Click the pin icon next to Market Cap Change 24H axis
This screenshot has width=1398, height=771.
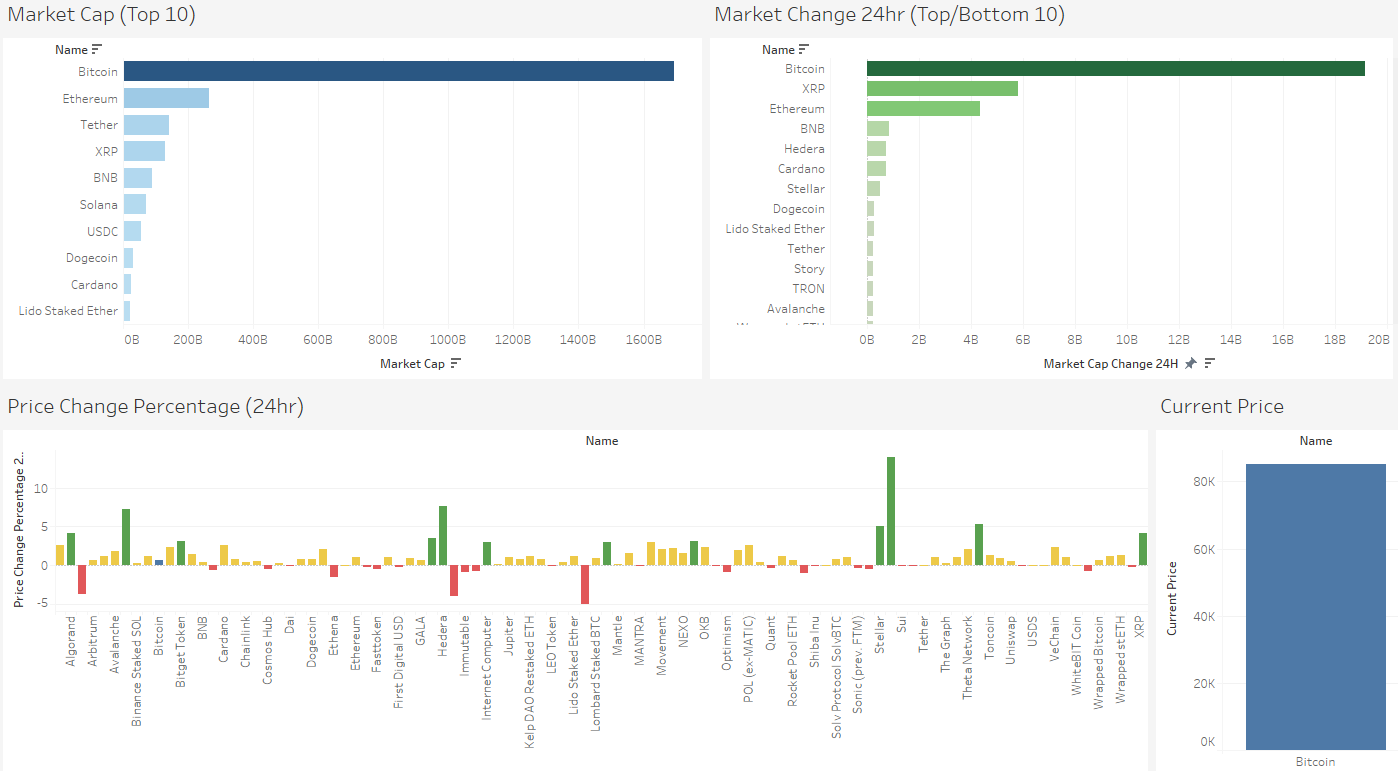1189,363
